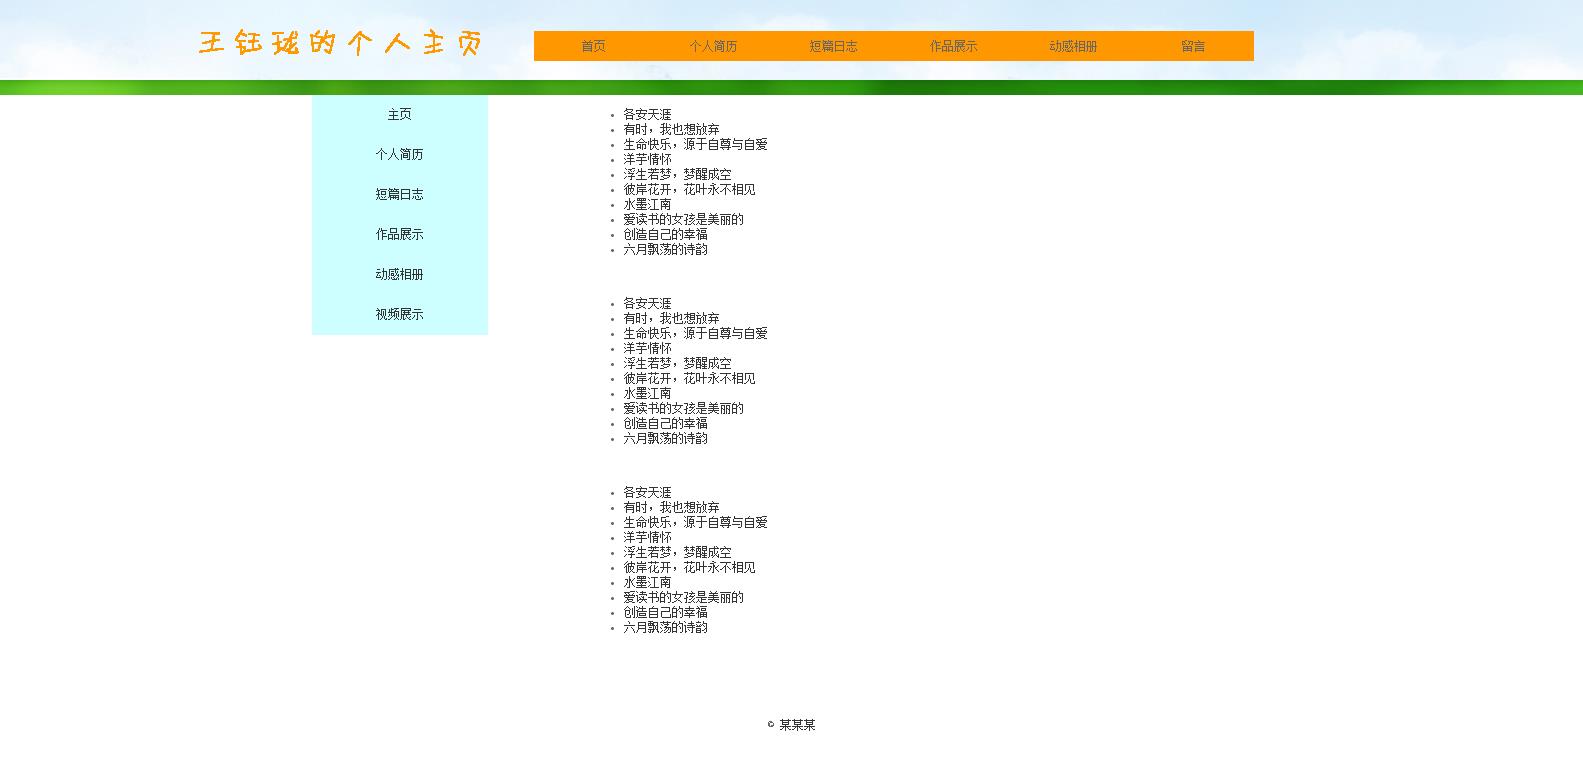This screenshot has width=1583, height=766.
Task: Open 各安天涯 in the first article list
Action: tap(647, 115)
